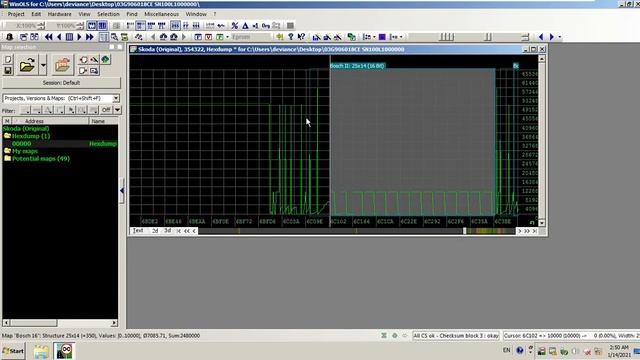The height and width of the screenshot is (360, 640).
Task: Open the Miscellaneous menu
Action: 161,14
